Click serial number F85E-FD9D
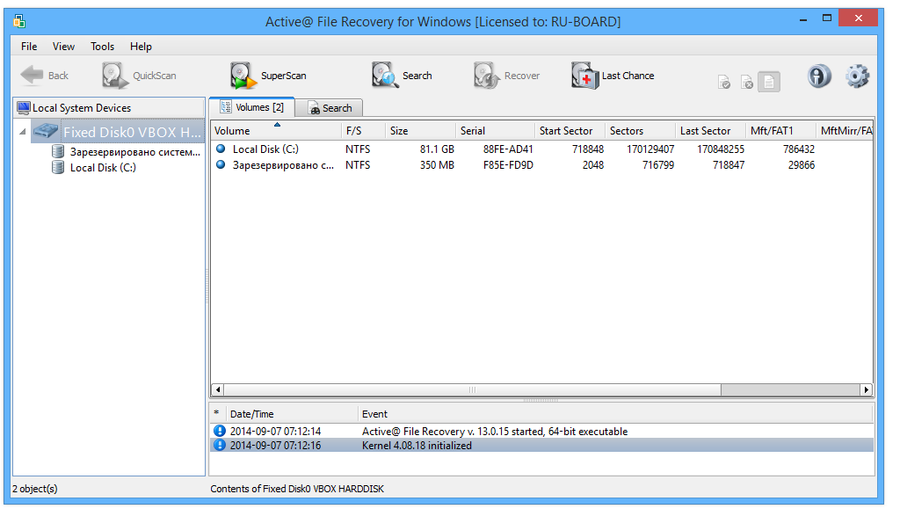This screenshot has width=900, height=516. 508,165
